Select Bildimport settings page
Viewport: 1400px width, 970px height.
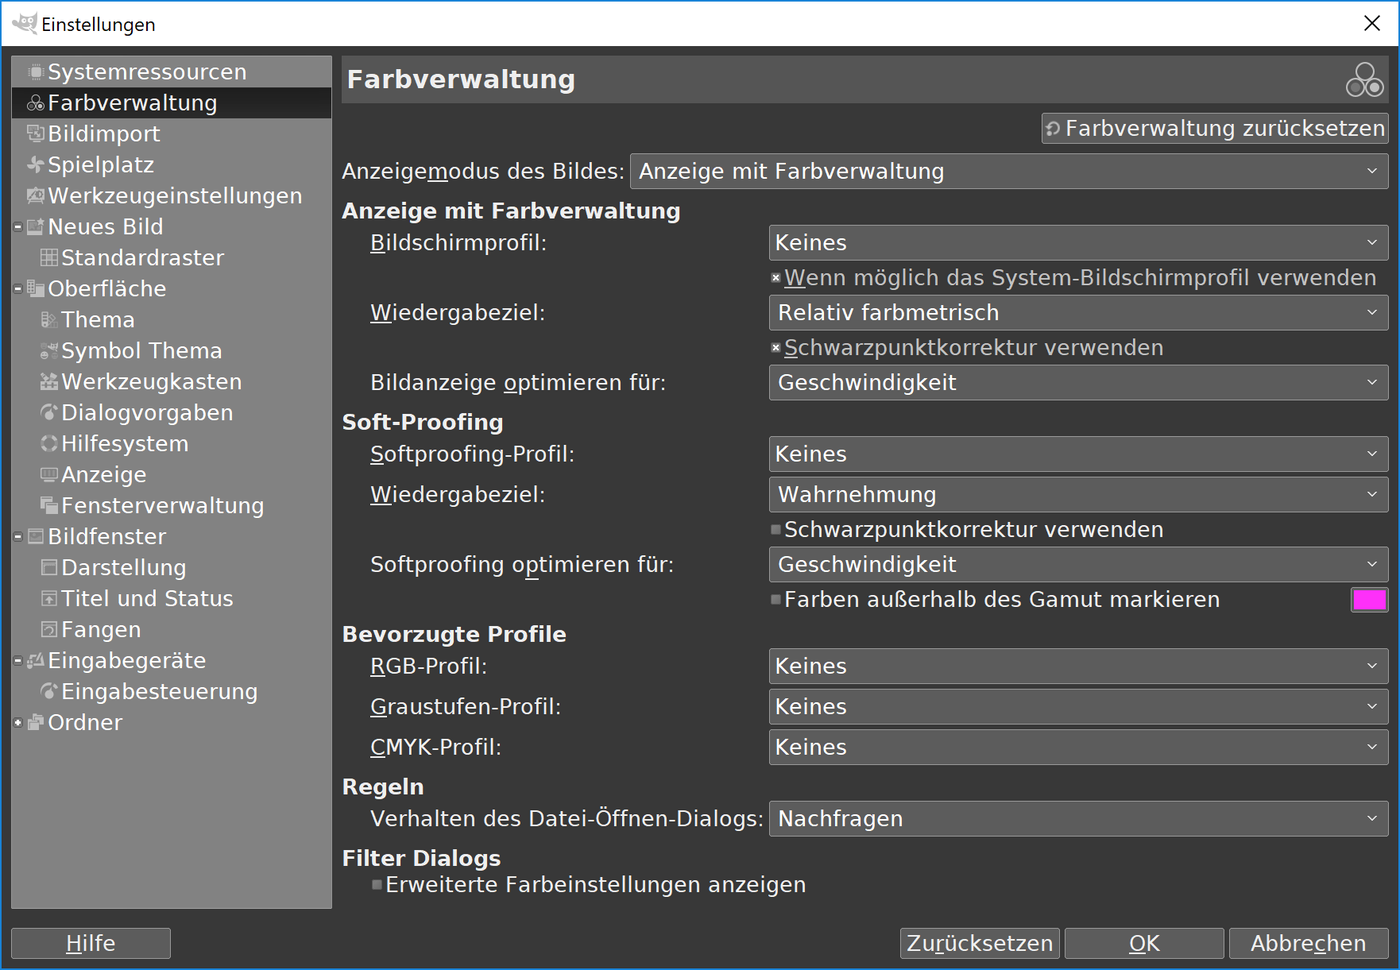pyautogui.click(x=171, y=134)
